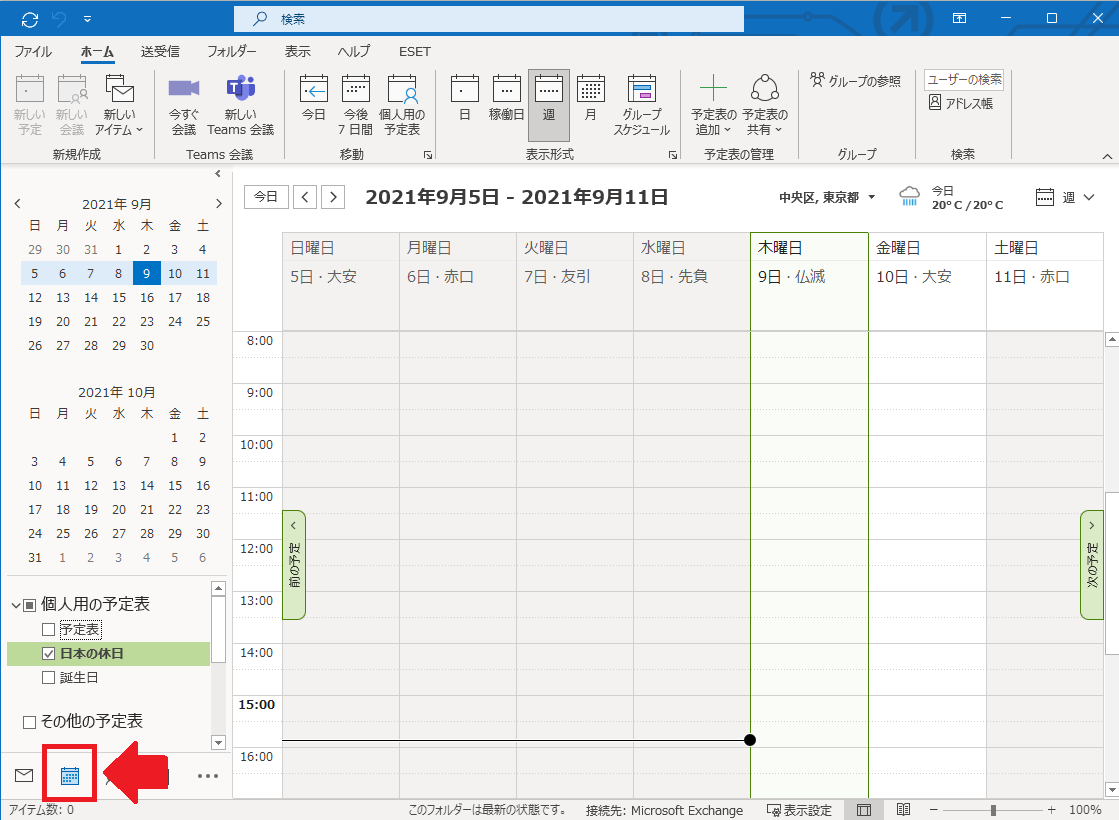Uncheck the 日本の休日 calendar checkbox
The image size is (1119, 820).
coord(49,654)
